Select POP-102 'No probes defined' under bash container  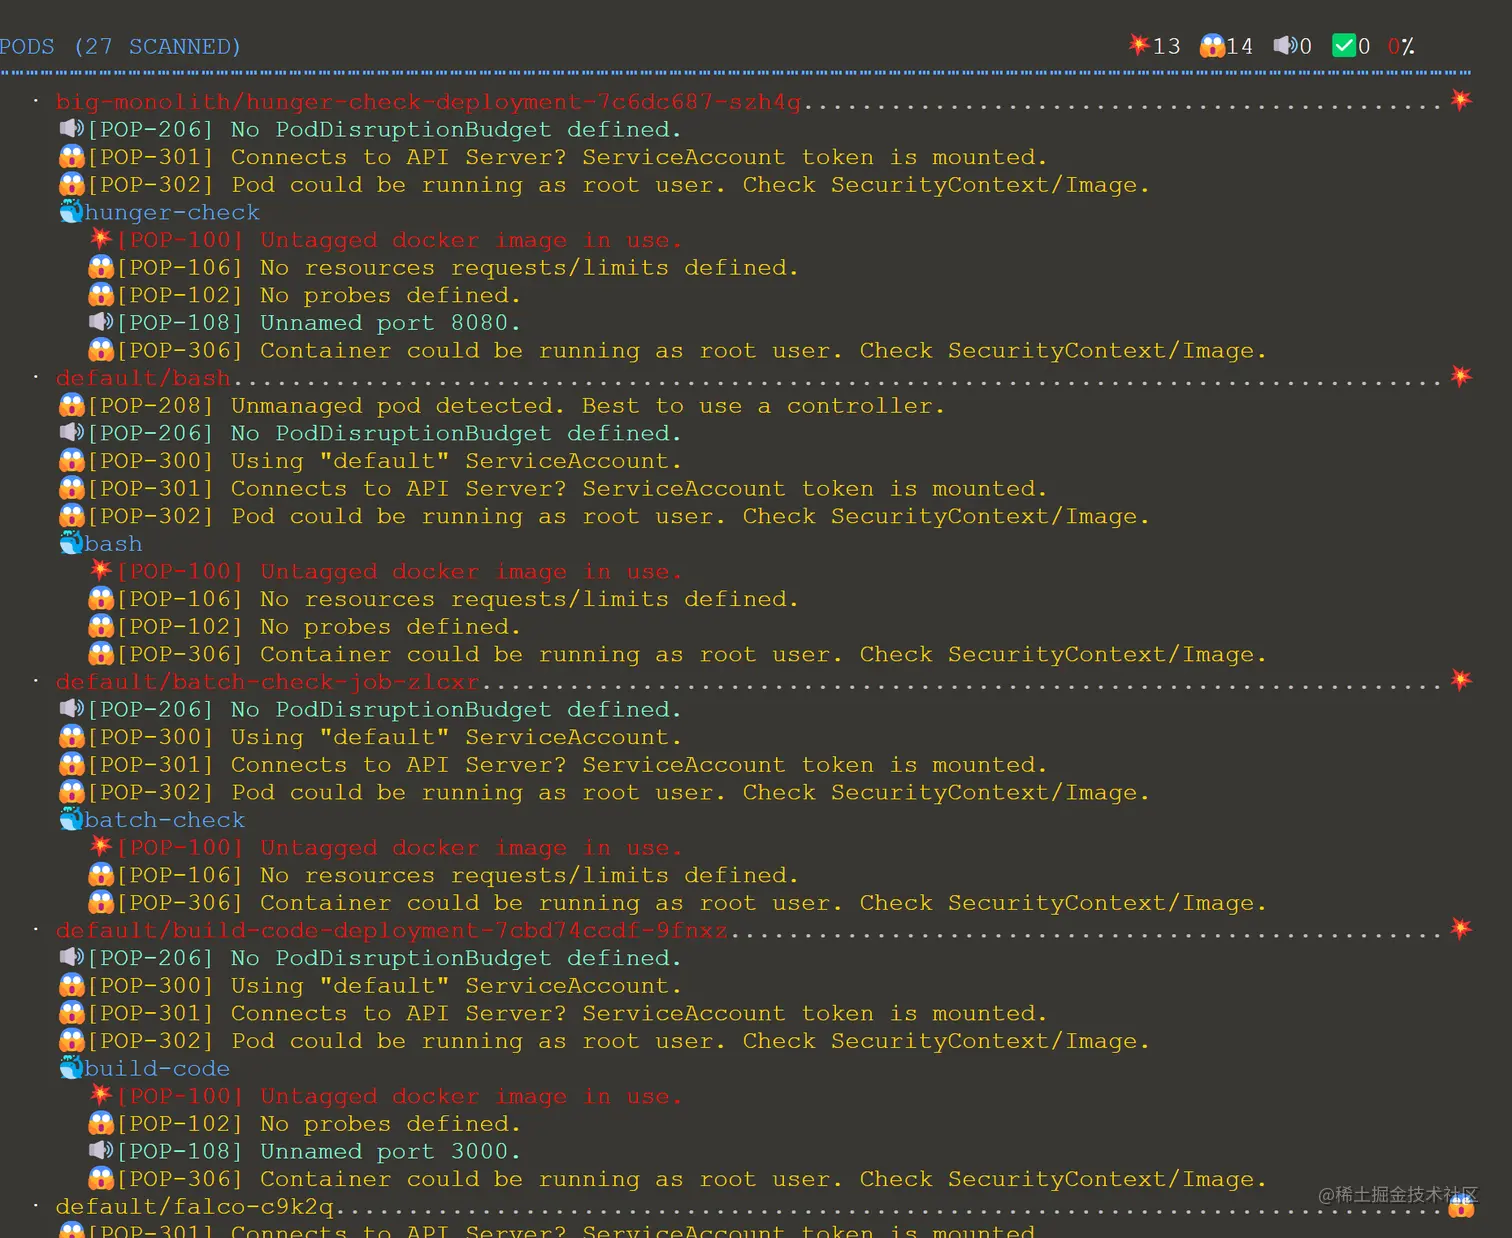(319, 627)
